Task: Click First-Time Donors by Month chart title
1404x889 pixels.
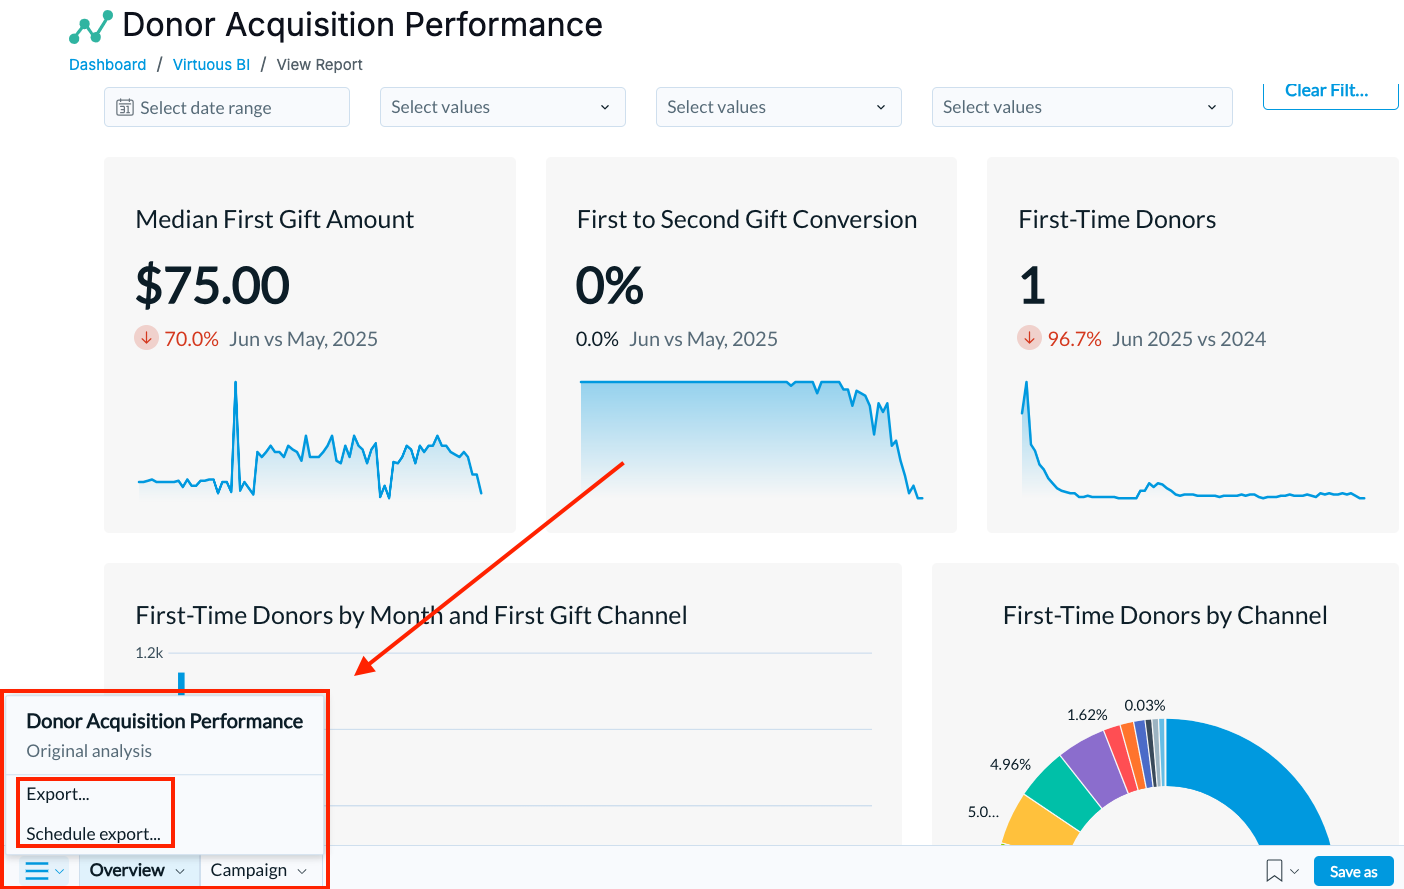Action: [411, 615]
